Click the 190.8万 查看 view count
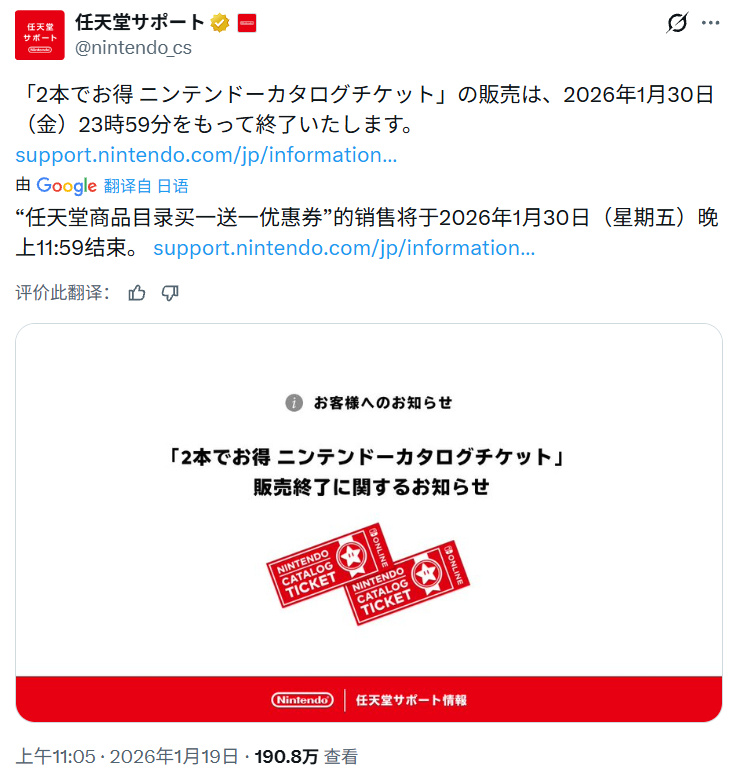This screenshot has height=776, width=738. click(306, 757)
